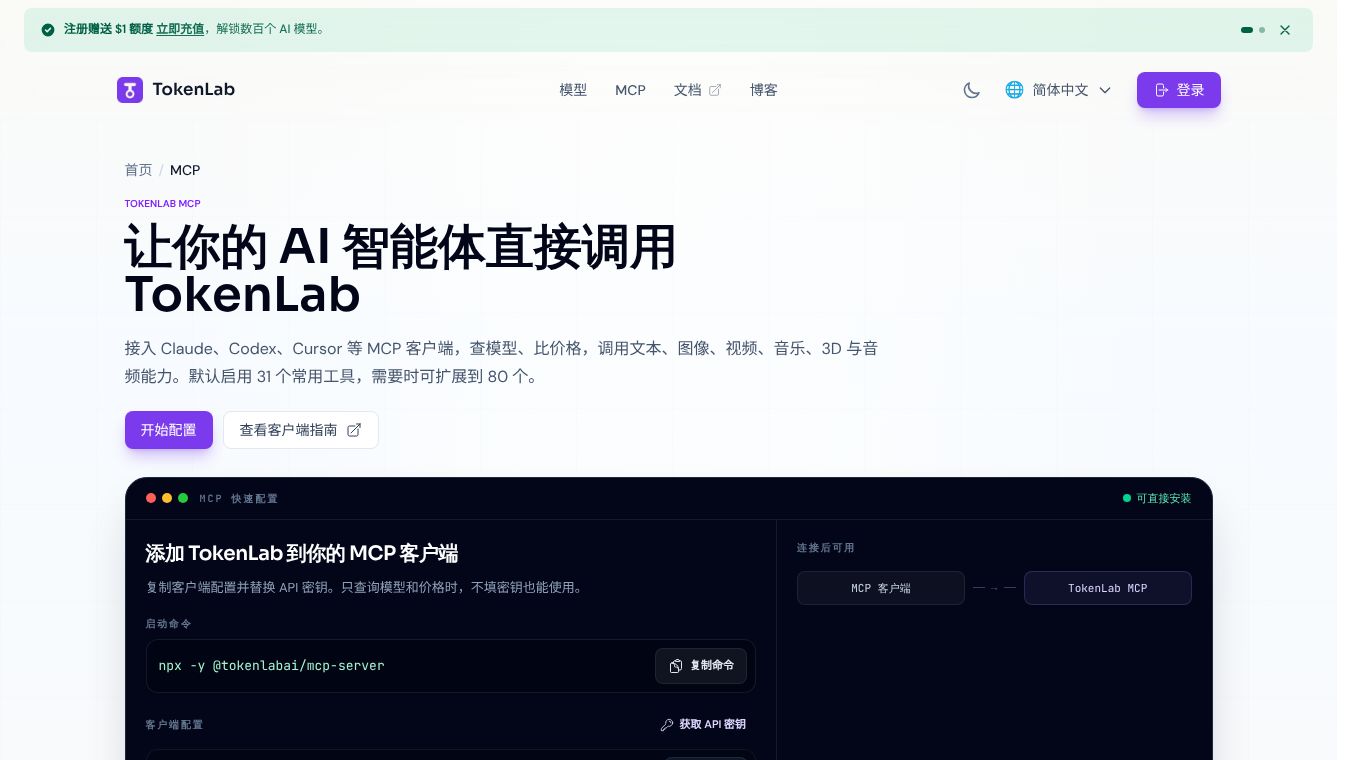The width and height of the screenshot is (1352, 760).
Task: Select the first banner pagination dot
Action: 1247,30
